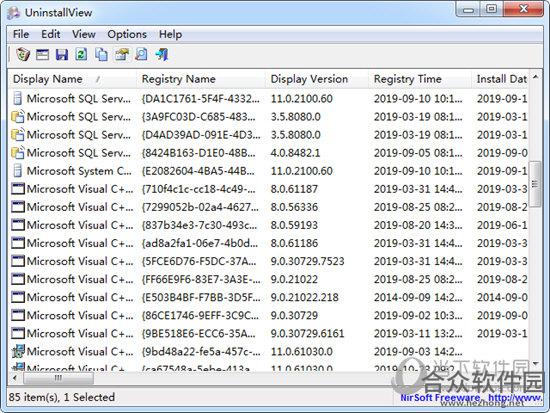Click the vertical scrollbar thumb
550x413 pixels.
coord(535,184)
